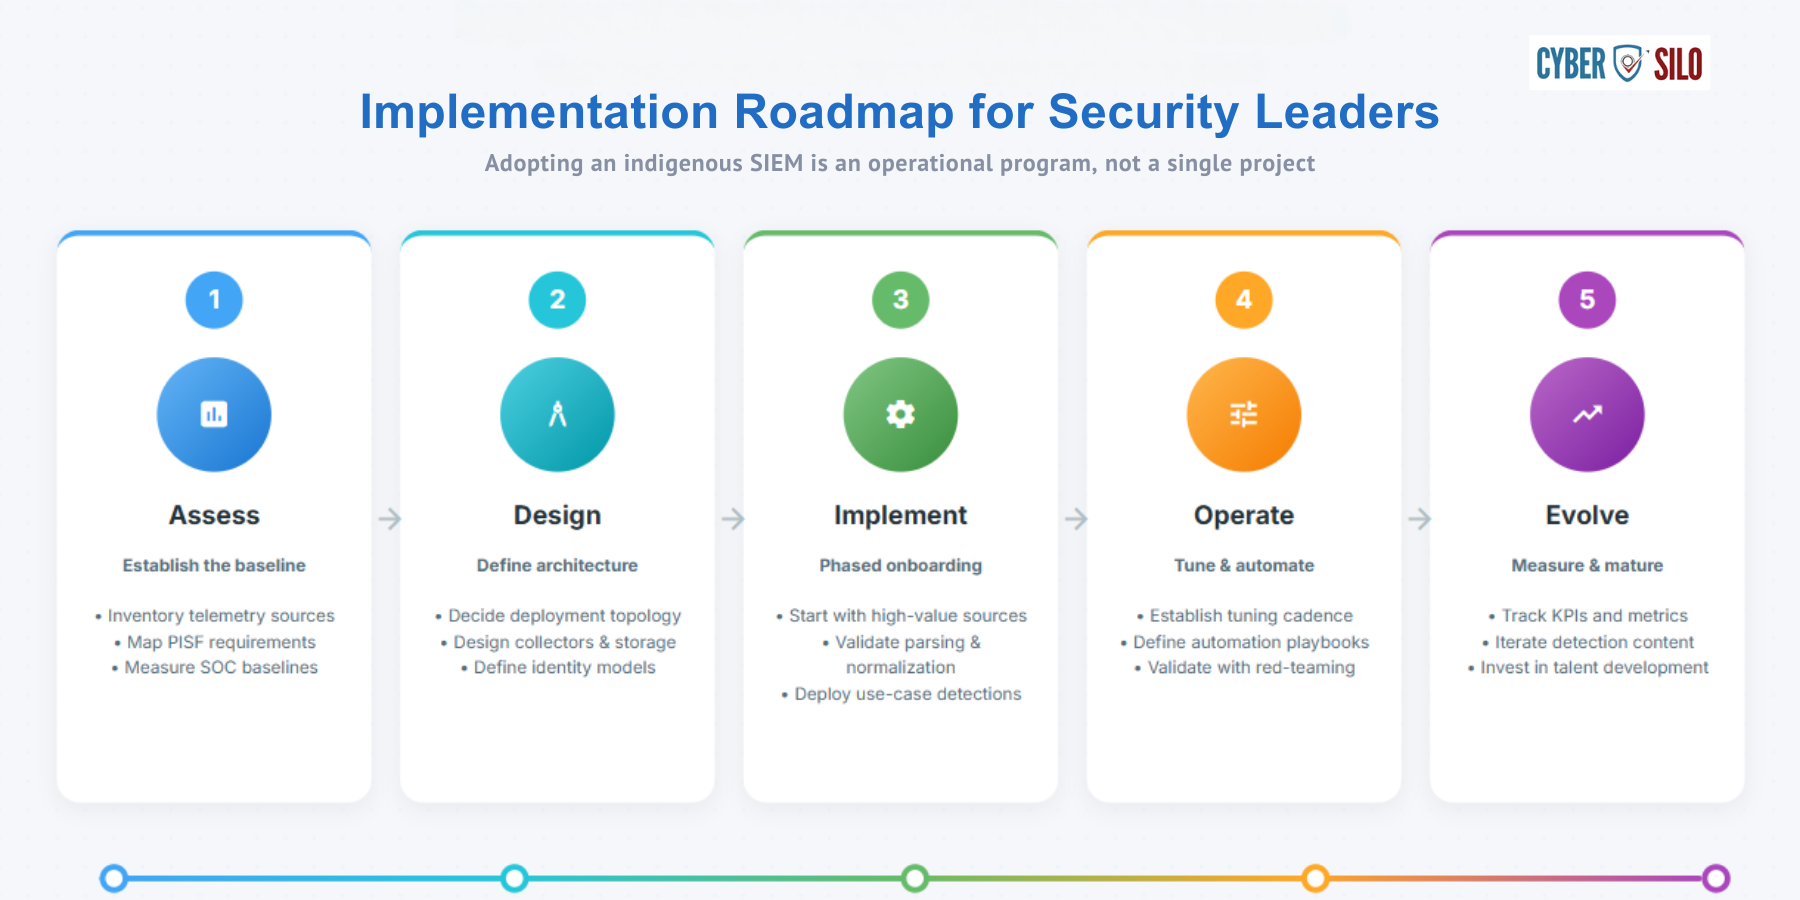The image size is (1800, 900).
Task: Click 'Establish the baseline' subheading
Action: click(x=214, y=565)
